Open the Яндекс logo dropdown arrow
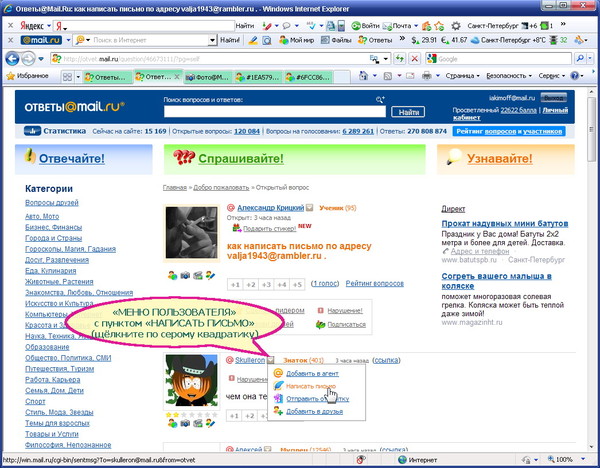Viewport: 600px width, 468px height. [49, 26]
